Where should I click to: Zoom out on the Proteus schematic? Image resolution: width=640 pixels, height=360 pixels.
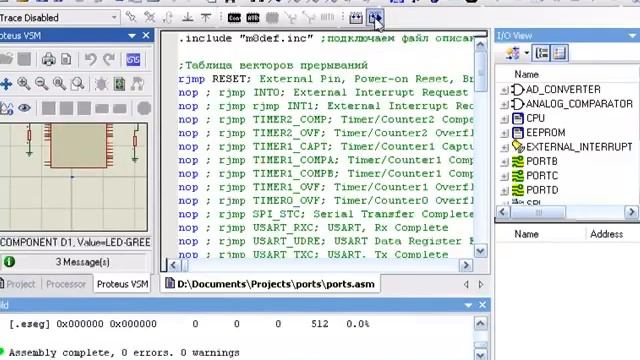pos(42,84)
